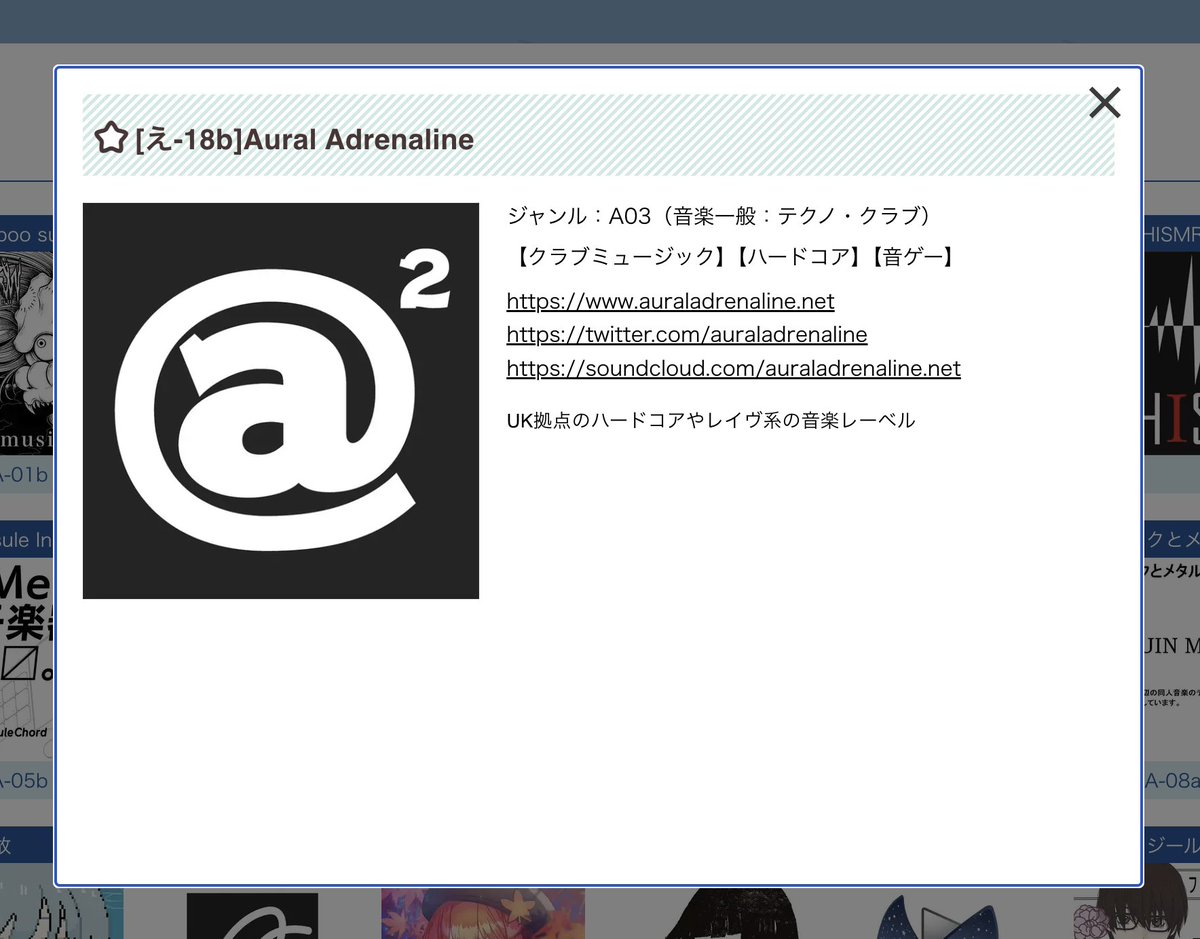Click the Aural Adrenaline @² logo image

pyautogui.click(x=281, y=401)
